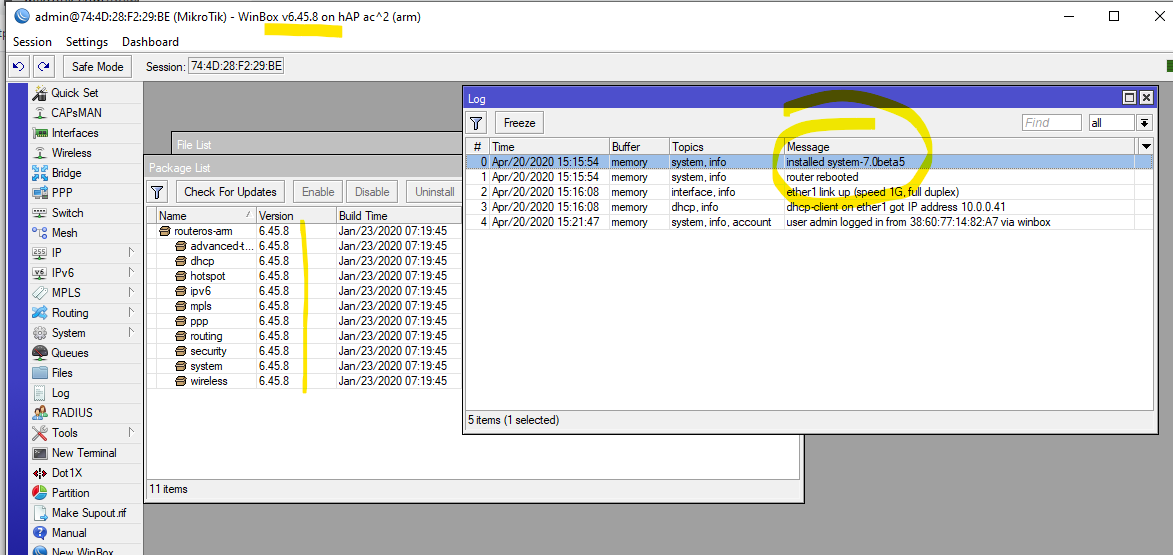1173x555 pixels.
Task: Expand the IPv6 submenu
Action: coord(132,273)
